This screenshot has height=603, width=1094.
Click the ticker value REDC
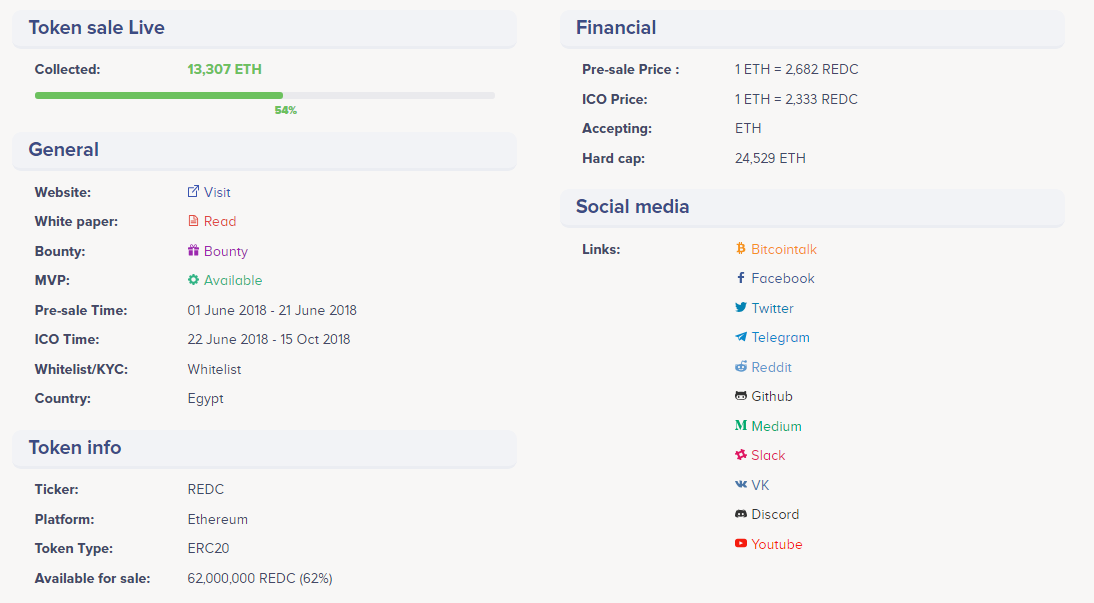coord(206,489)
